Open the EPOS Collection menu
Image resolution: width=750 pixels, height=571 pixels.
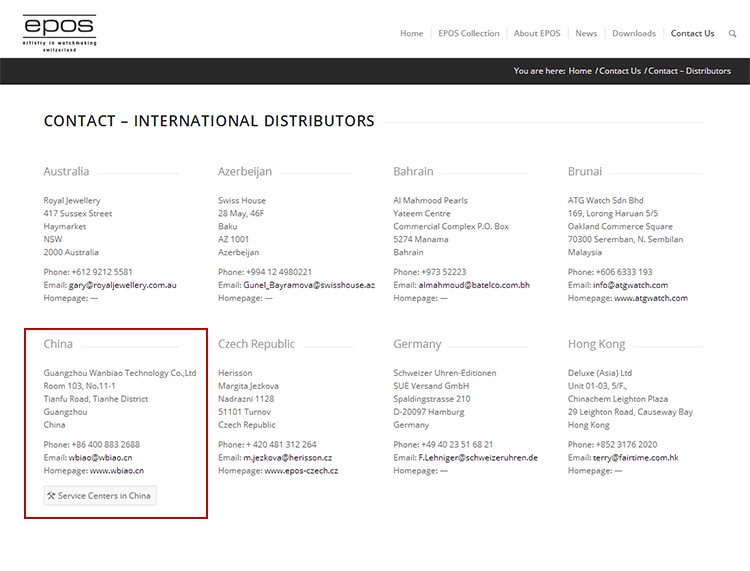(x=468, y=33)
